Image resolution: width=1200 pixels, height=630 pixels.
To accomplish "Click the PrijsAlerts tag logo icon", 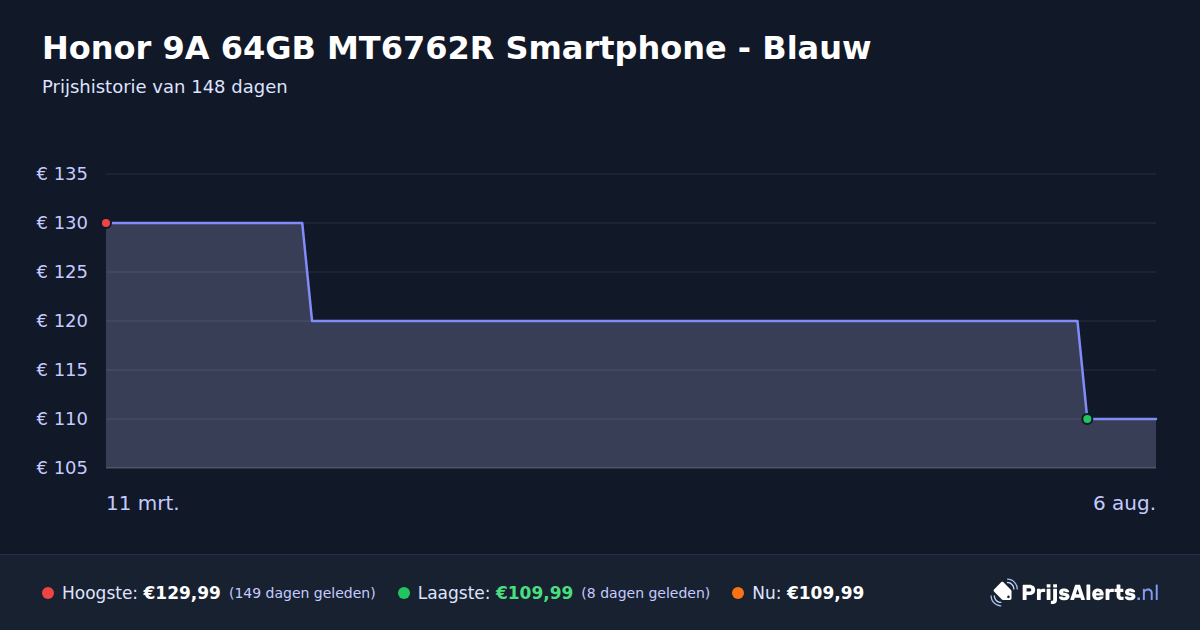I will [x=1003, y=592].
